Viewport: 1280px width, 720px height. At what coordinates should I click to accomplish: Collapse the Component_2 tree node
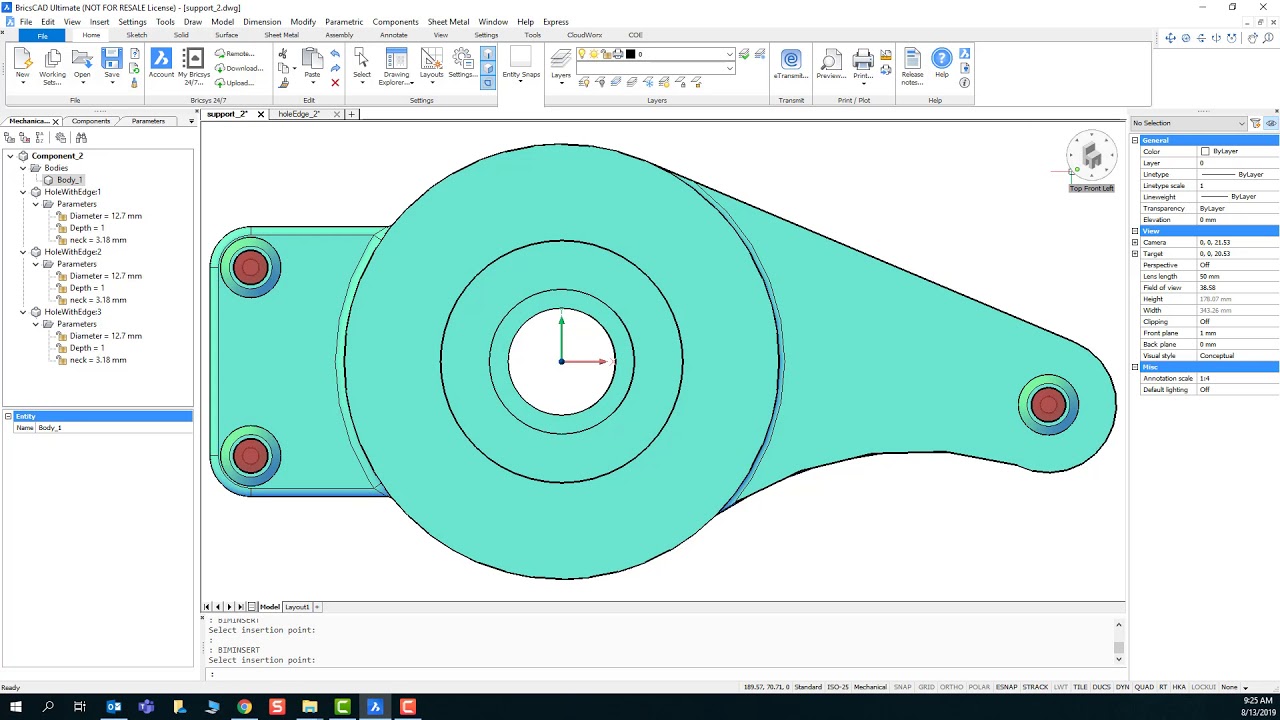tap(11, 156)
